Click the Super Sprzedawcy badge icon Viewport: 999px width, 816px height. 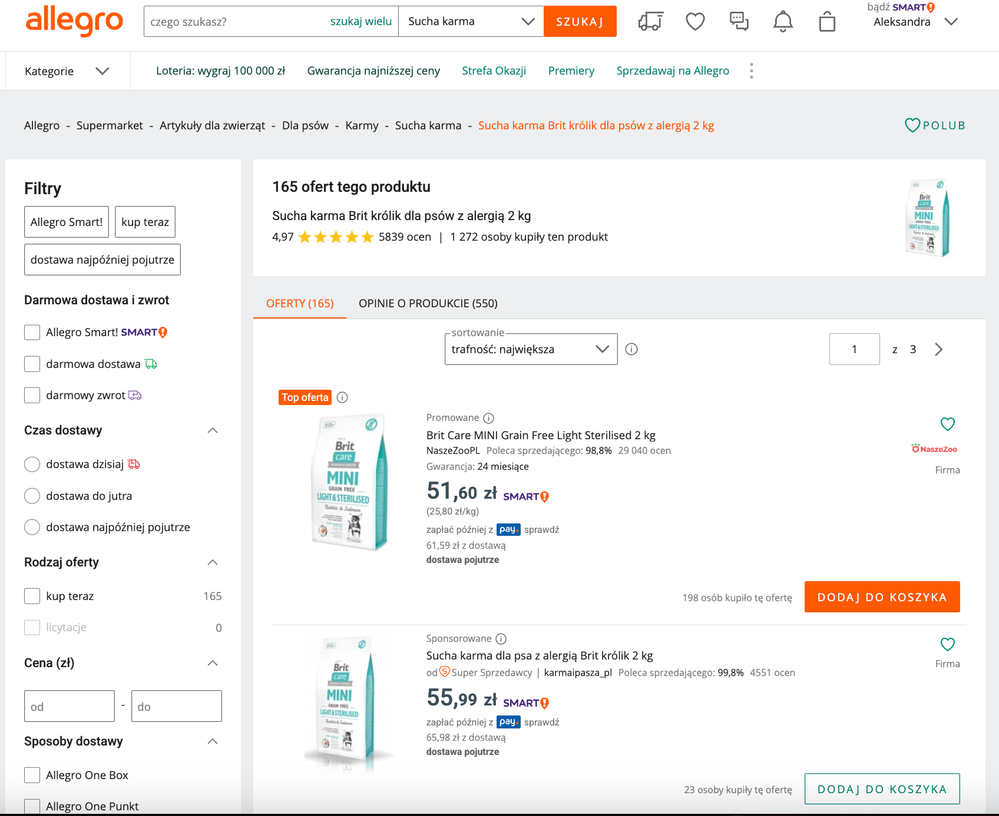pyautogui.click(x=445, y=672)
